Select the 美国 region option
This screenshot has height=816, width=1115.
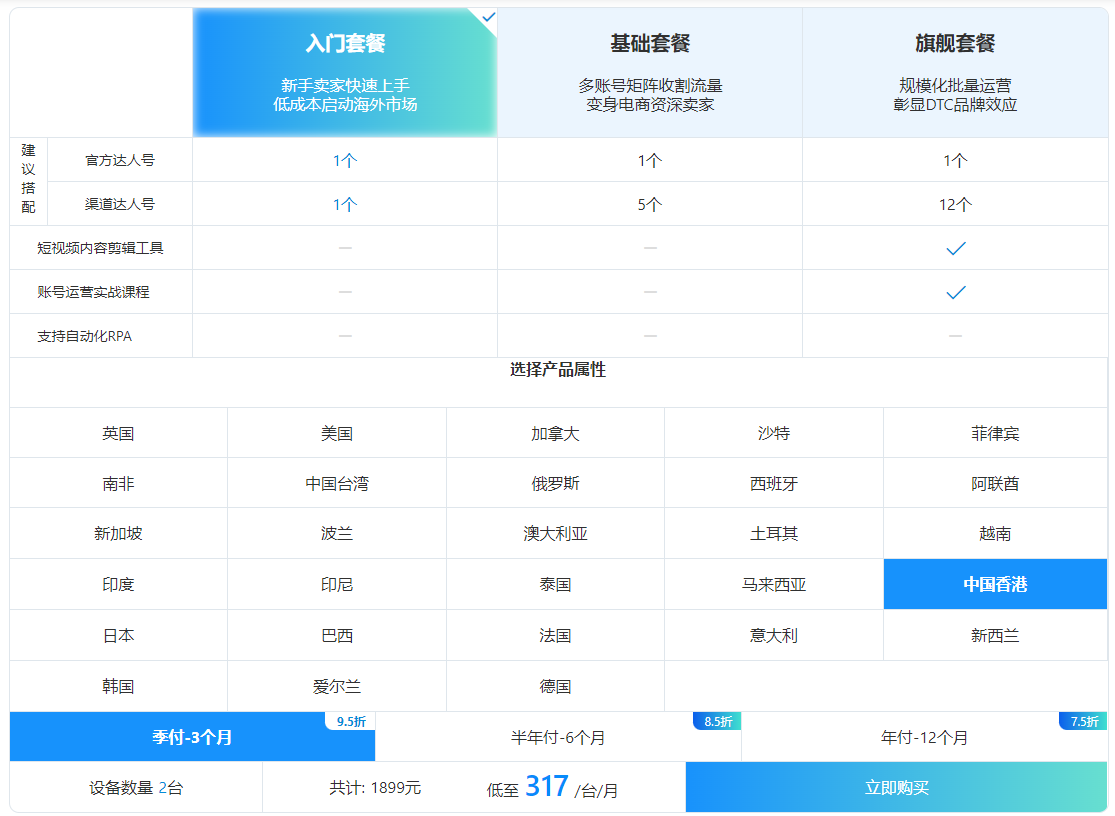pyautogui.click(x=338, y=432)
